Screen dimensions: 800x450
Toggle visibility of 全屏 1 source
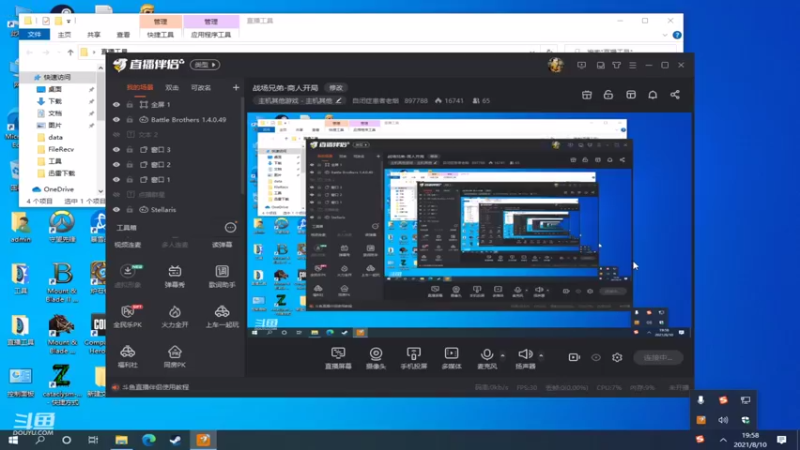click(116, 105)
